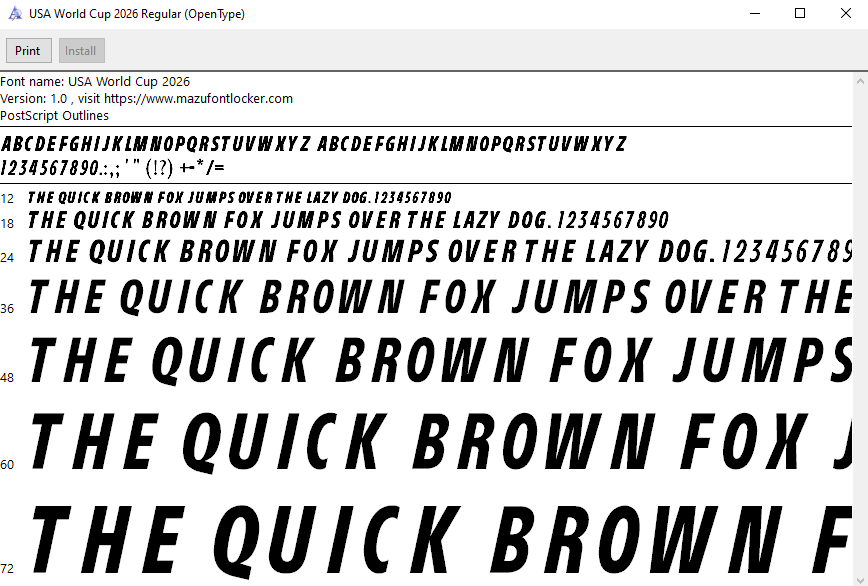Select the 18 point sample sentence

pos(349,221)
